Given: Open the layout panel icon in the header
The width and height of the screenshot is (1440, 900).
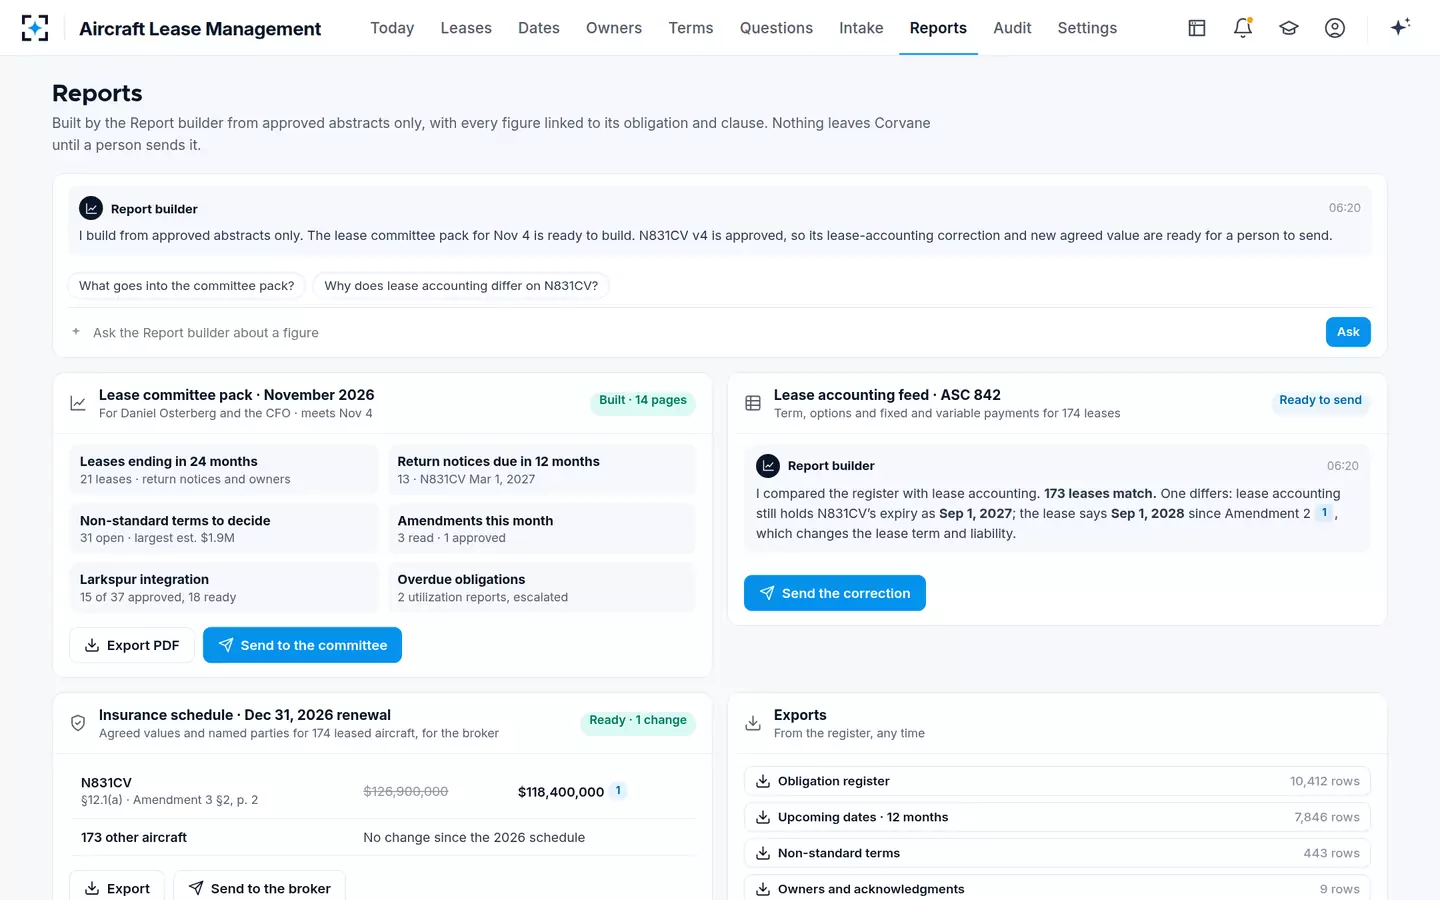Looking at the screenshot, I should [x=1197, y=28].
